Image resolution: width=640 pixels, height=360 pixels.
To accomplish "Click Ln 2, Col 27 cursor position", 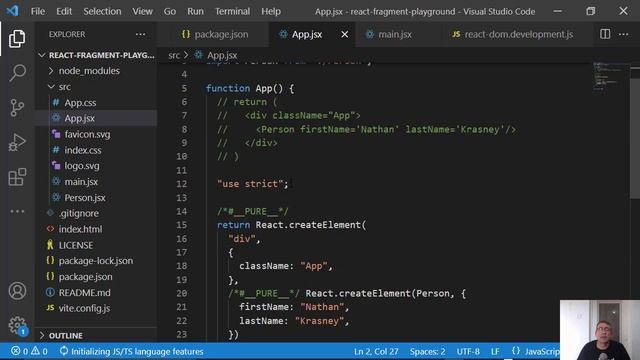I will [376, 351].
